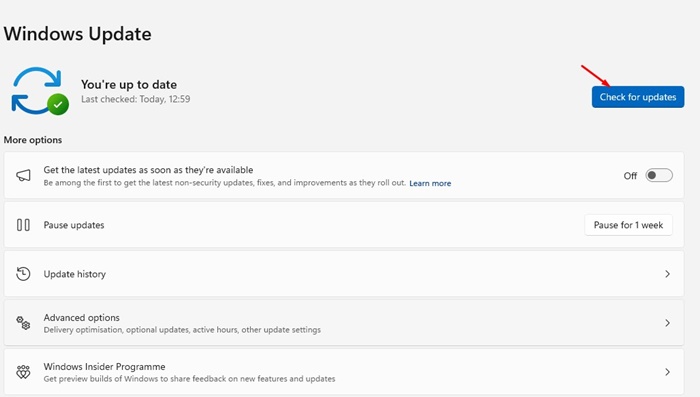Expand Update history with its chevron
This screenshot has width=700, height=397.
667,274
